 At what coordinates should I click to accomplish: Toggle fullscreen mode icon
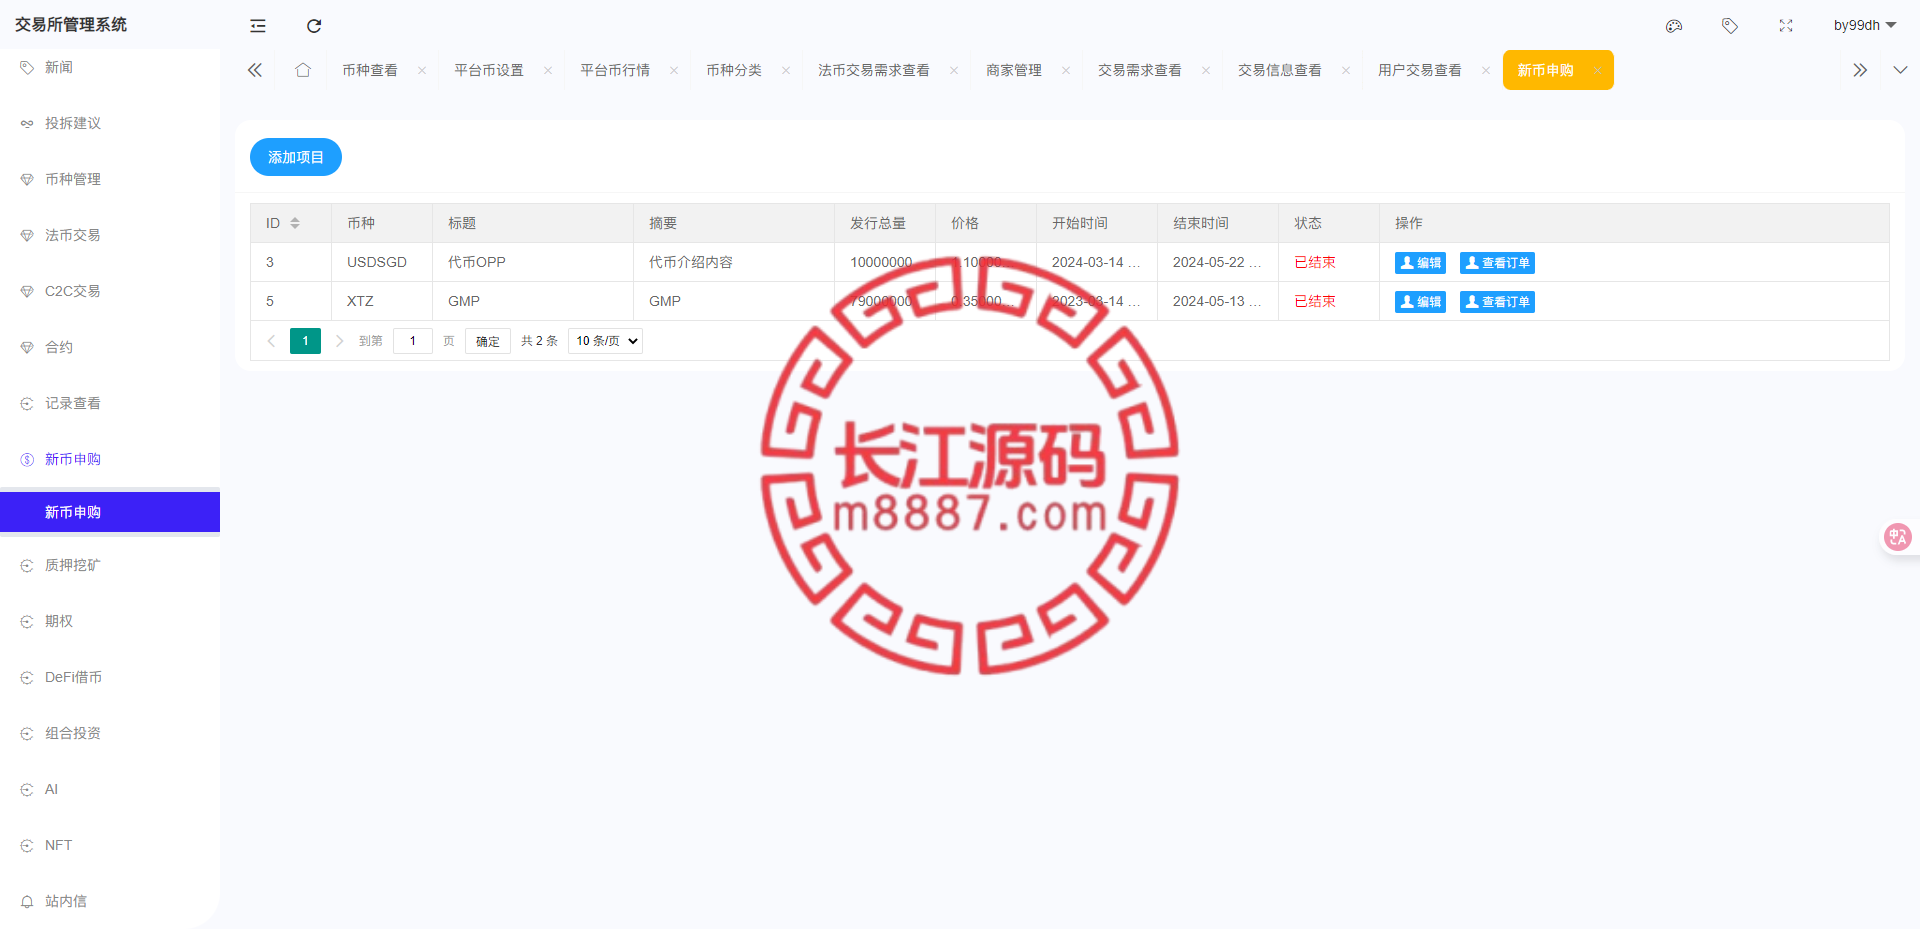(1786, 26)
